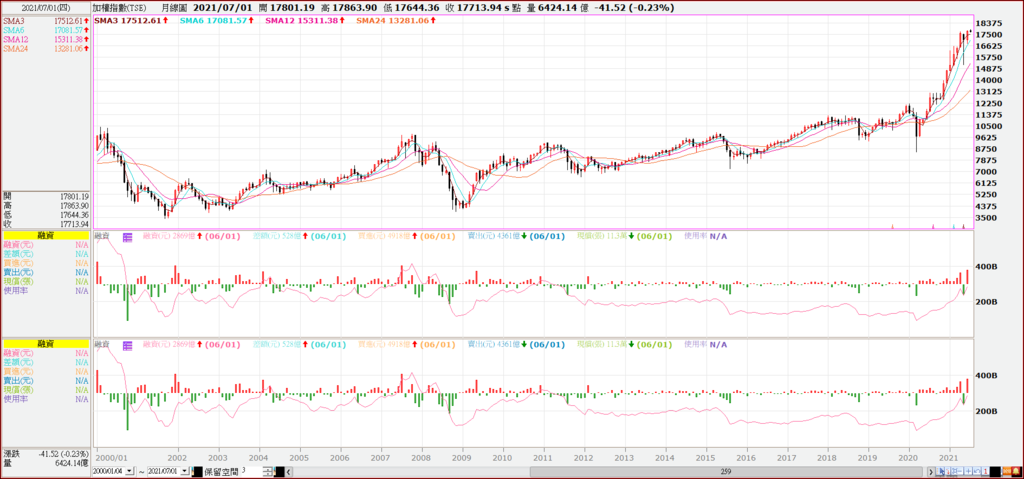Click the 2021/07/01(四) date label at top left
Screen dimensions: 1024x479
[x=46, y=8]
